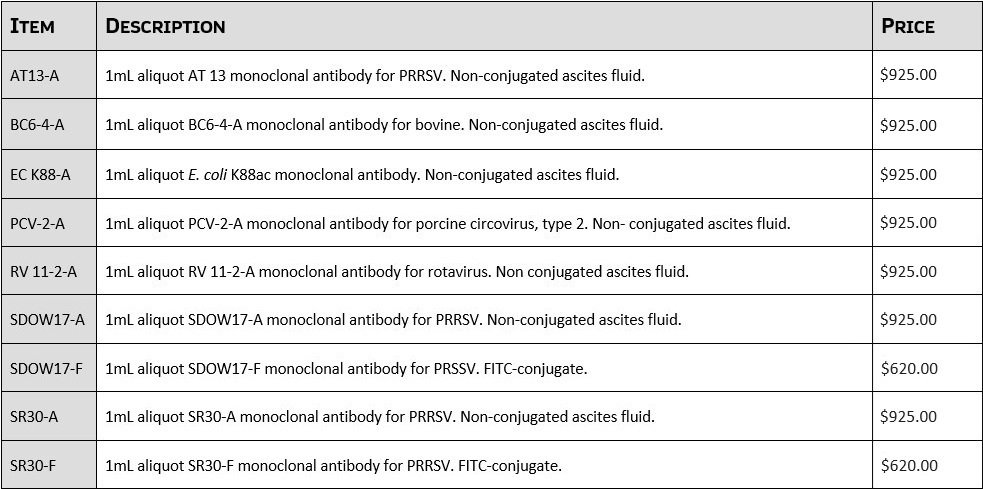Screen dimensions: 983x489
Task: Select the EC K88-A item cell
Action: (40, 174)
